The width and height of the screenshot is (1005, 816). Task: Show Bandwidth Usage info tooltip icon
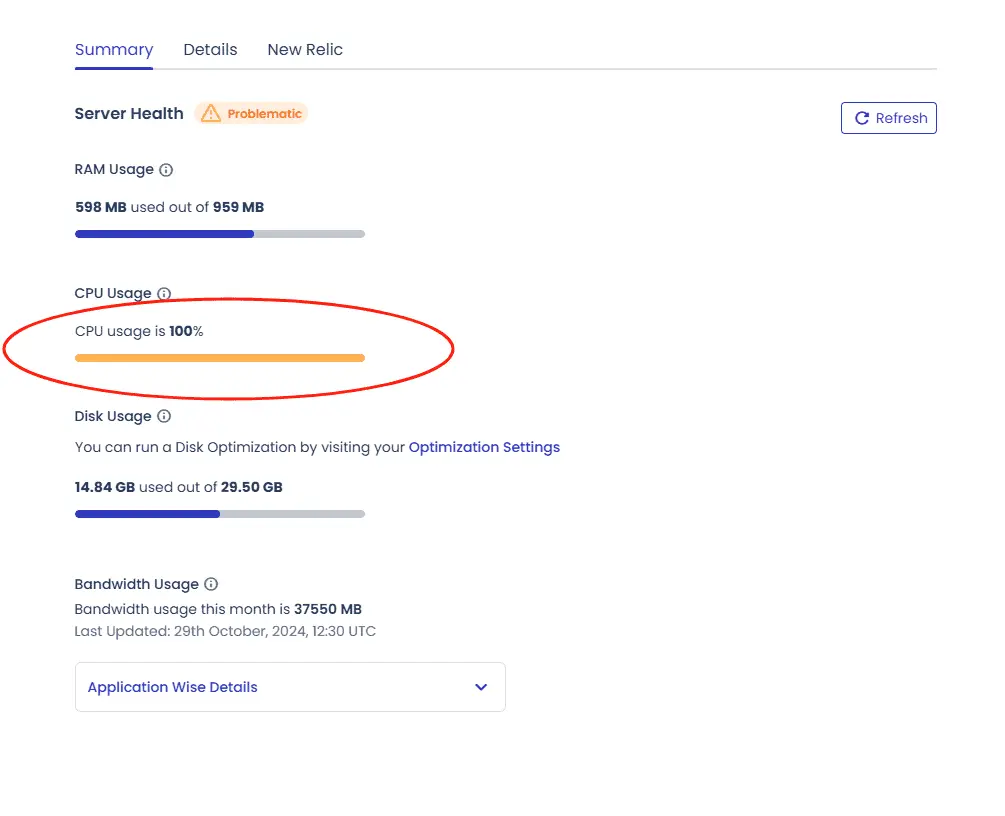pyautogui.click(x=211, y=584)
